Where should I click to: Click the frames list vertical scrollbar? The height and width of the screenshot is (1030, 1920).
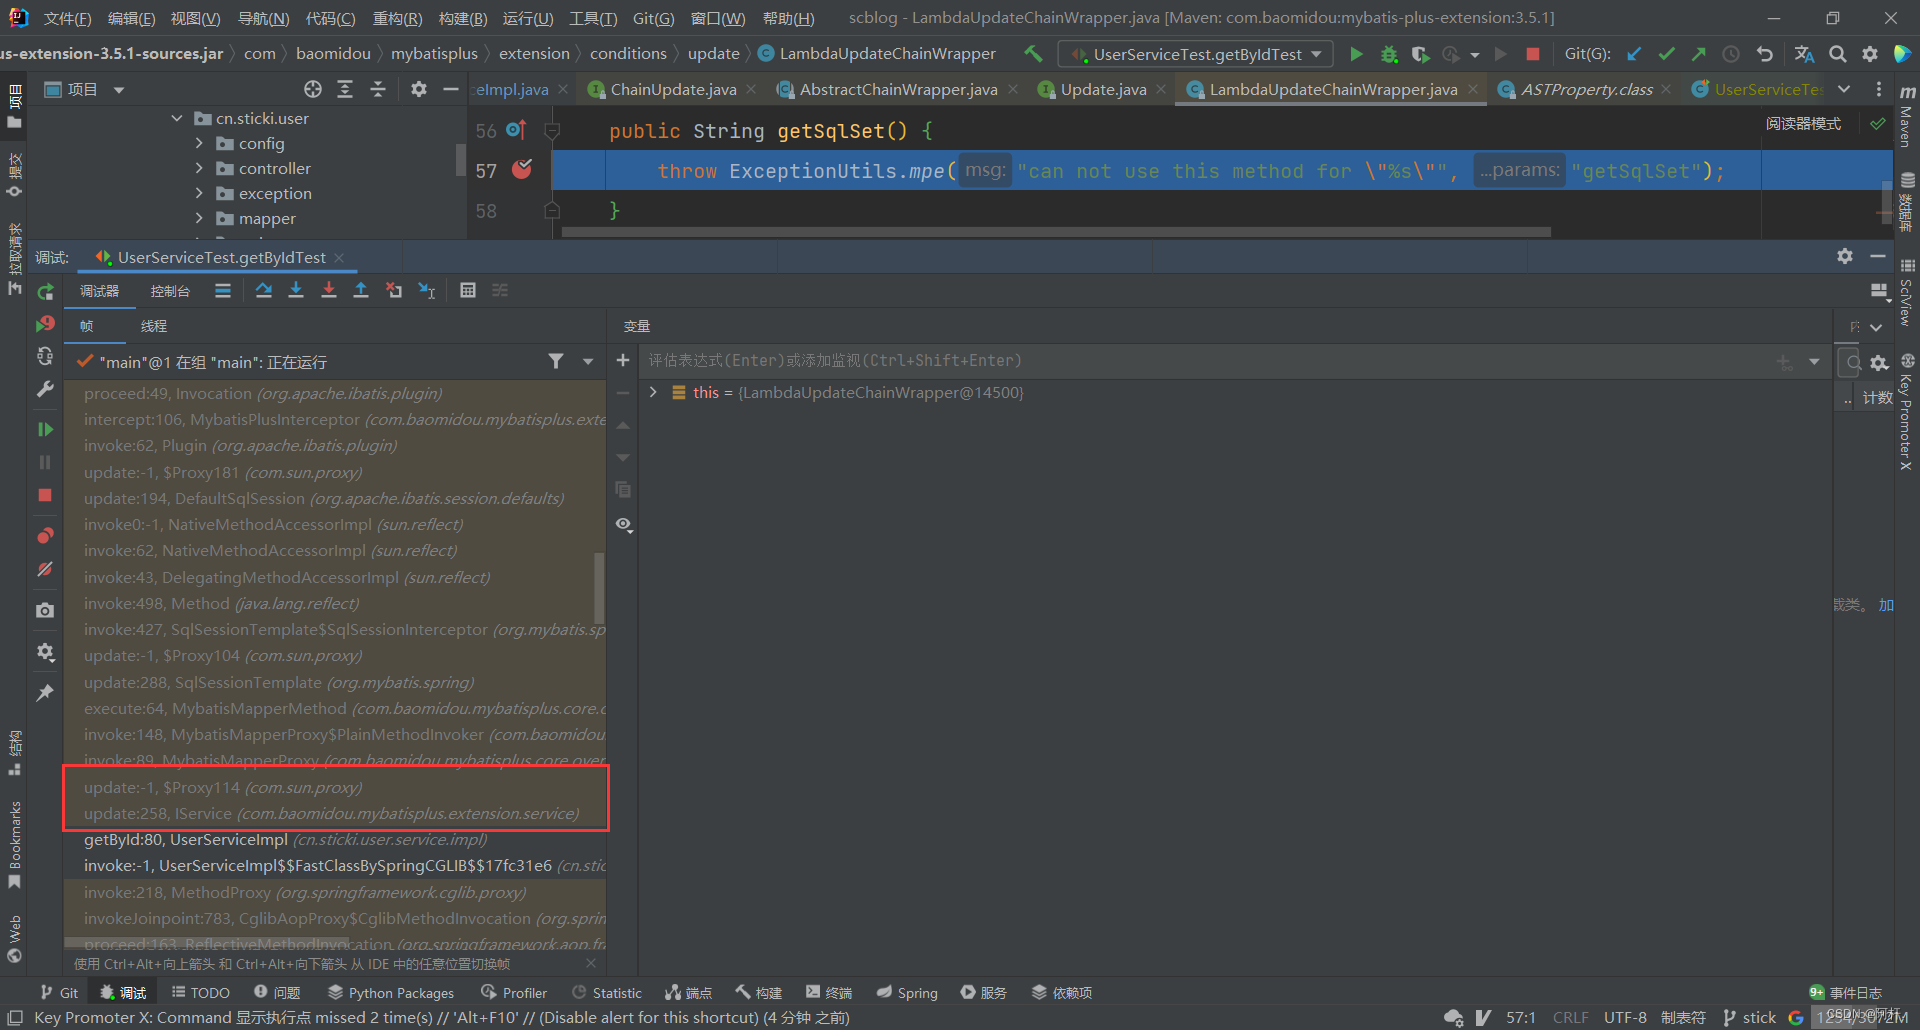(600, 588)
